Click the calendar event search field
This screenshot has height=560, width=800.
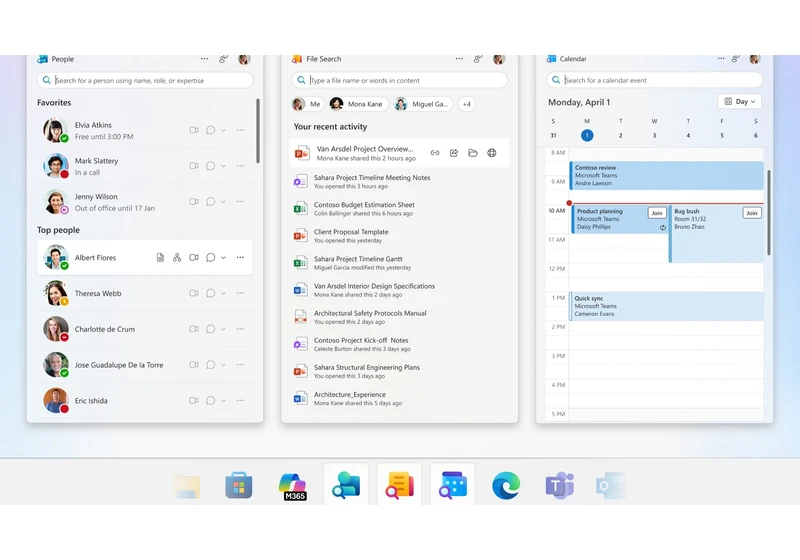654,80
